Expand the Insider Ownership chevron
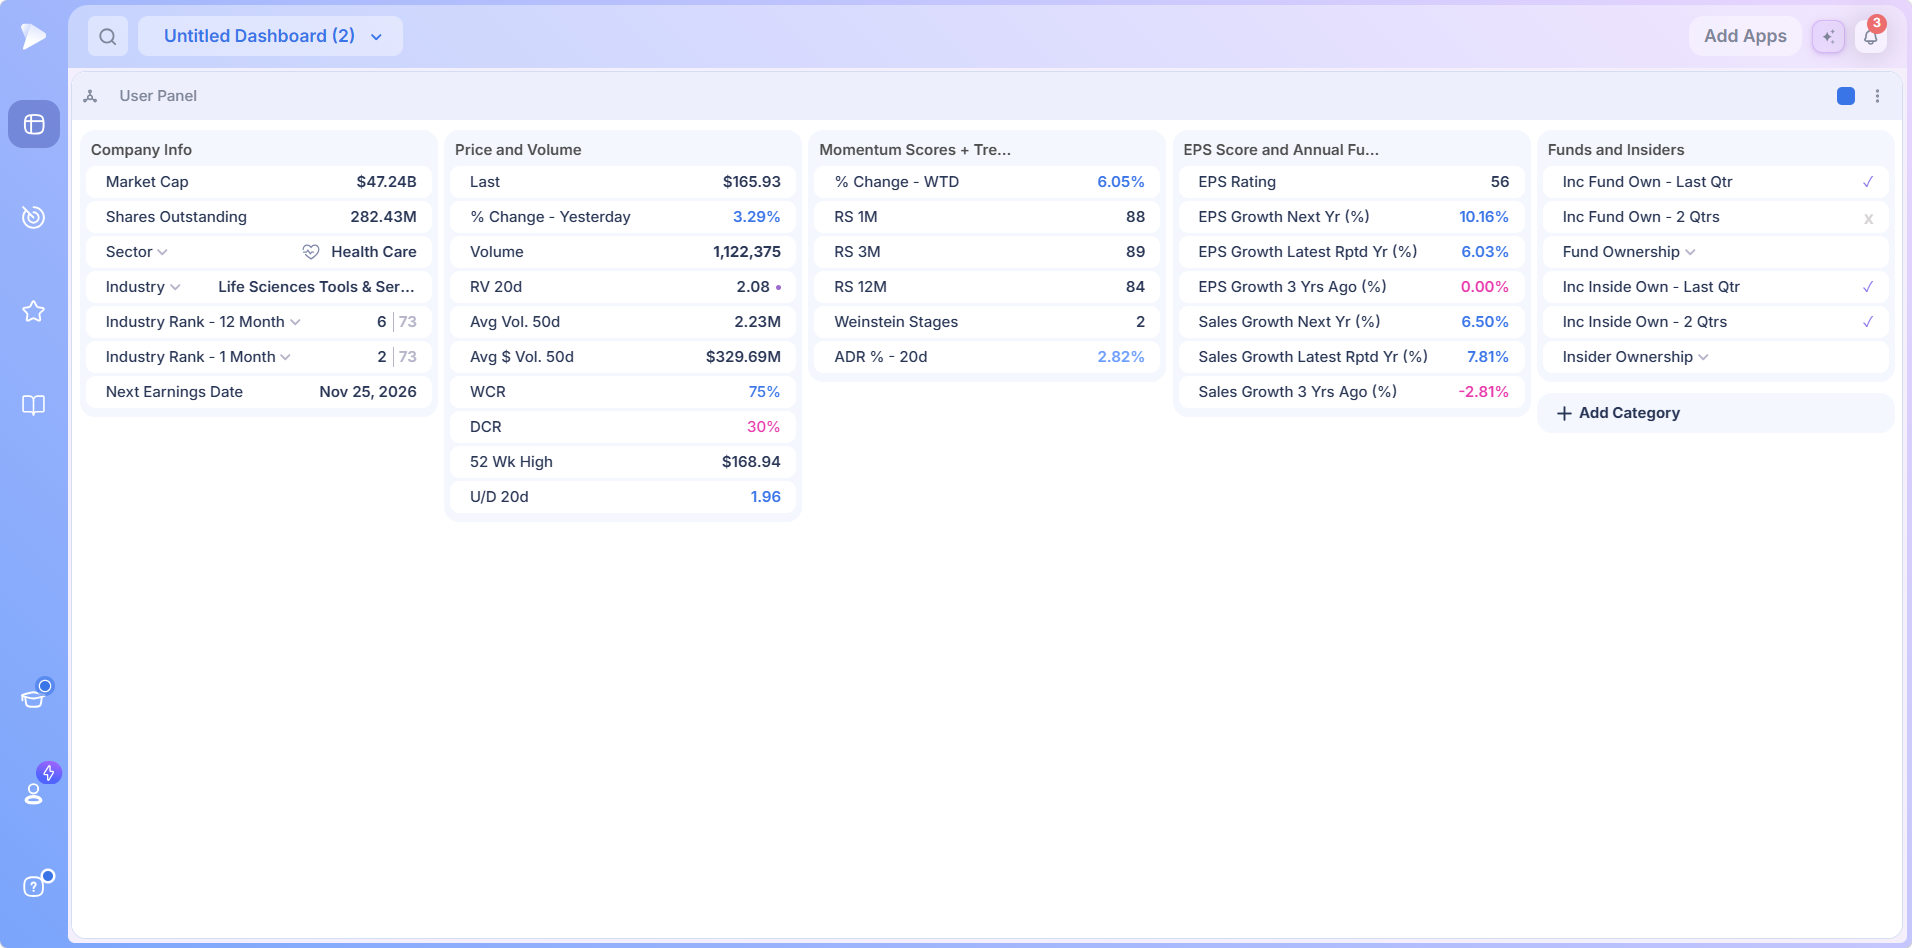1912x948 pixels. pos(1703,357)
